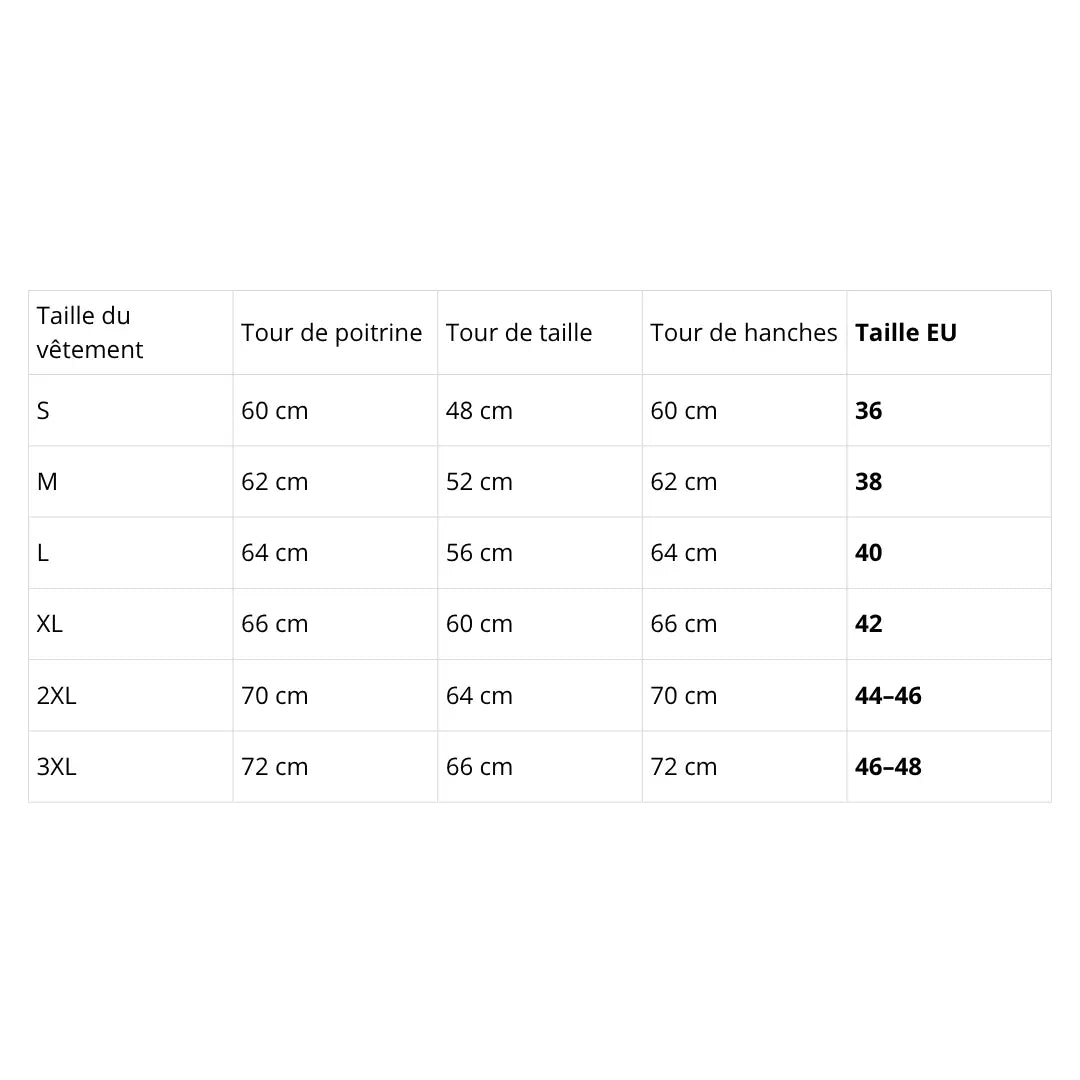Select the EU size 44–46 cell
1080x1080 pixels.
(888, 696)
